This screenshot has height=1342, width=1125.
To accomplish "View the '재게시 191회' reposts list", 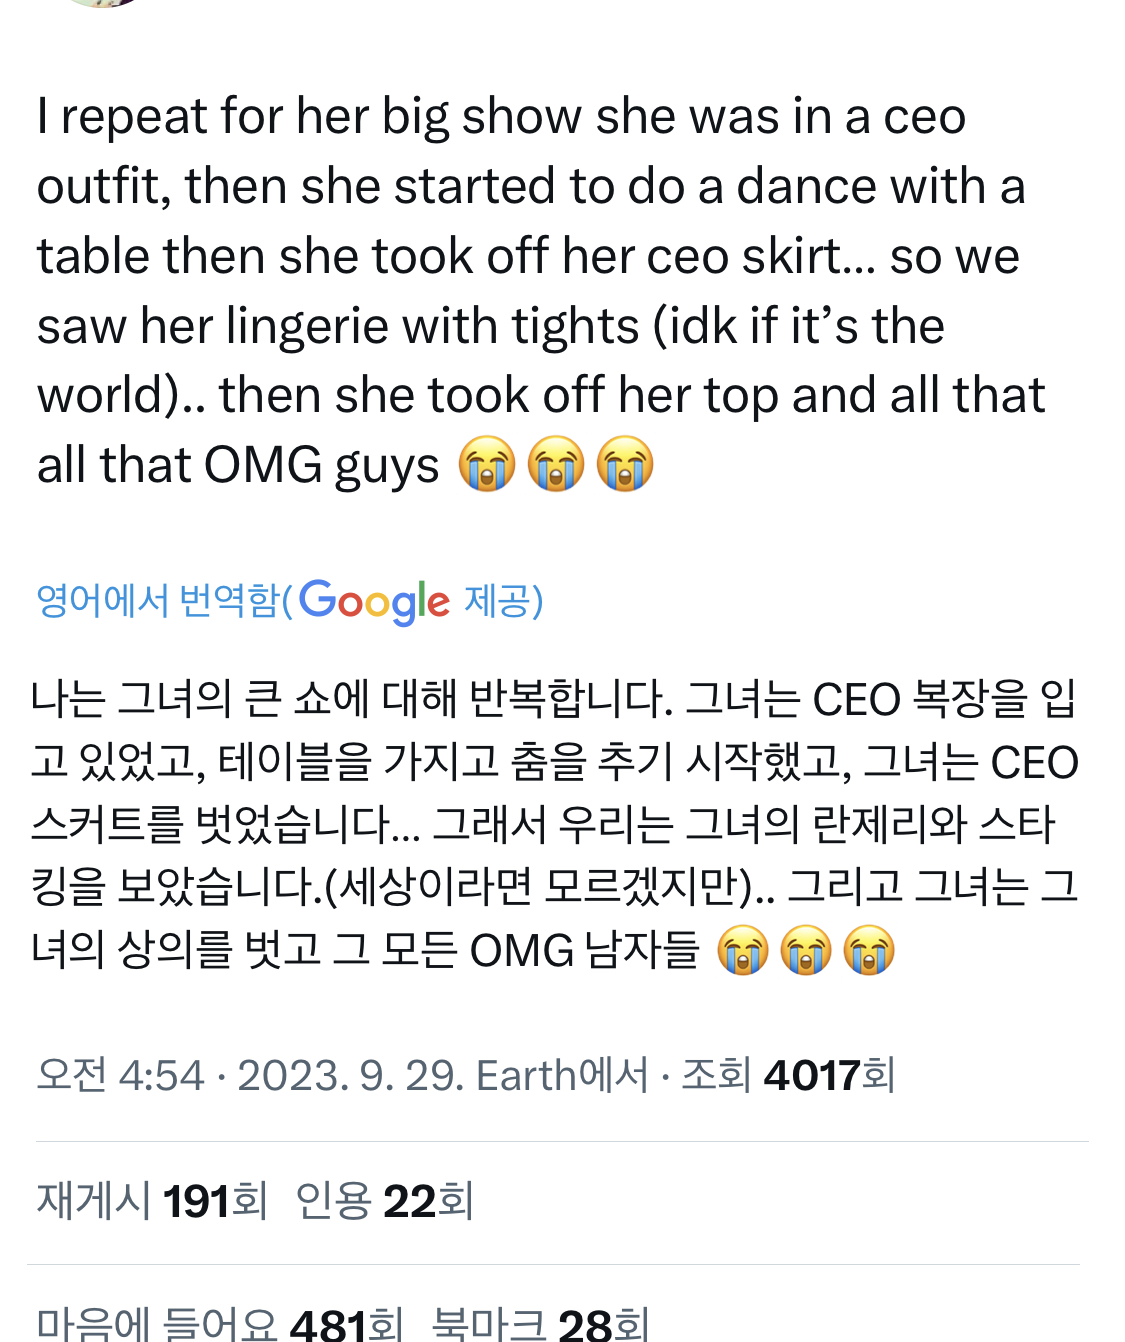I will pos(152,1201).
